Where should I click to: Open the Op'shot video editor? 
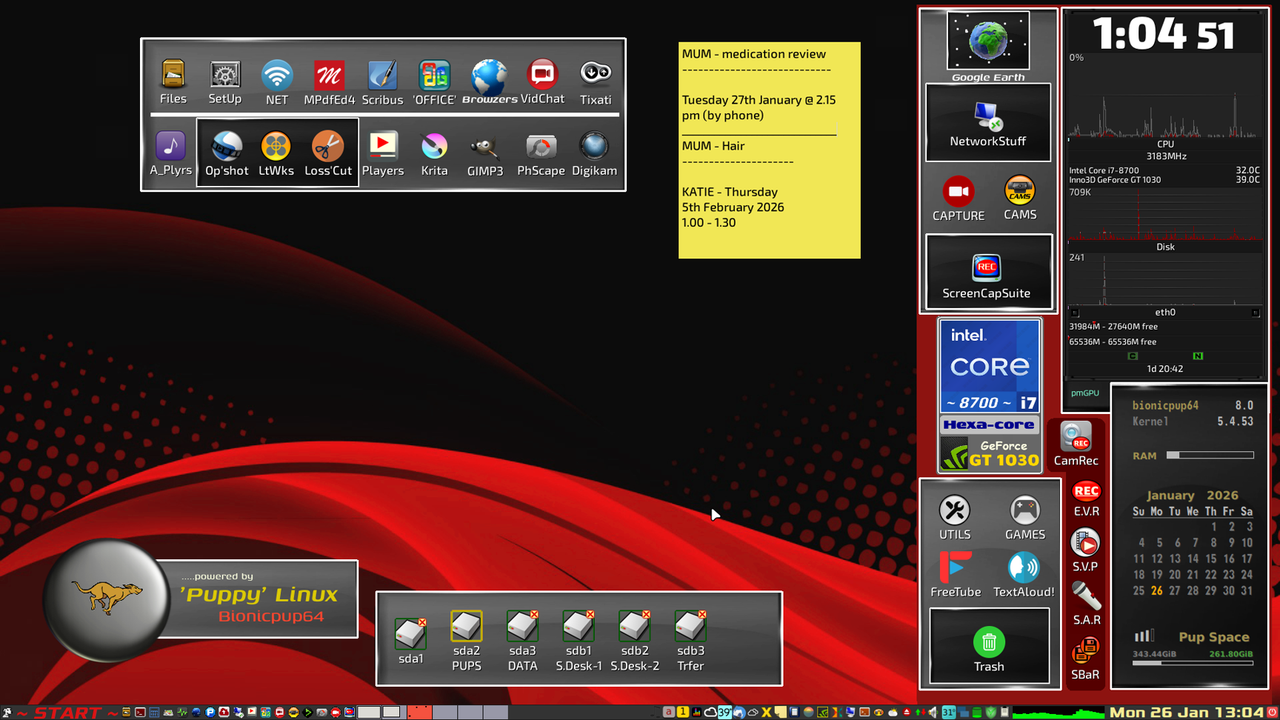tap(225, 145)
